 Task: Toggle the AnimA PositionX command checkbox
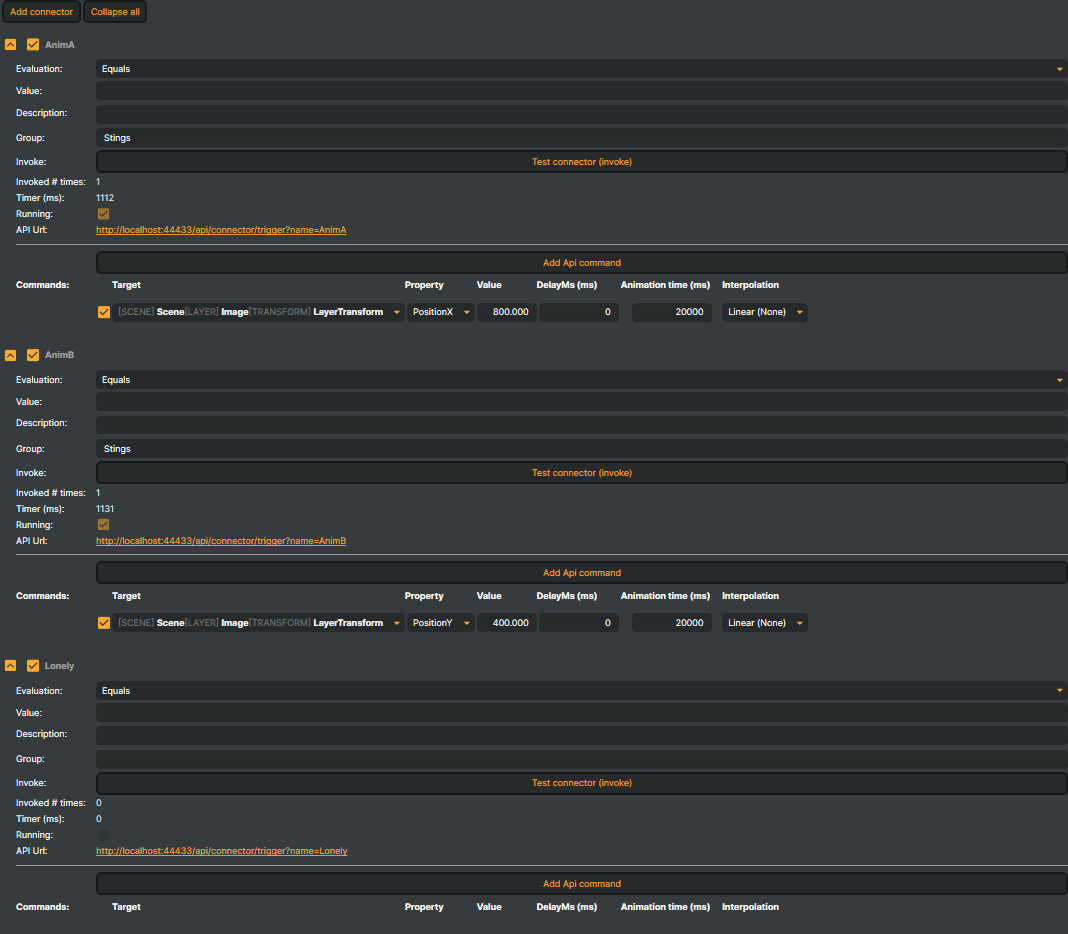pyautogui.click(x=104, y=312)
